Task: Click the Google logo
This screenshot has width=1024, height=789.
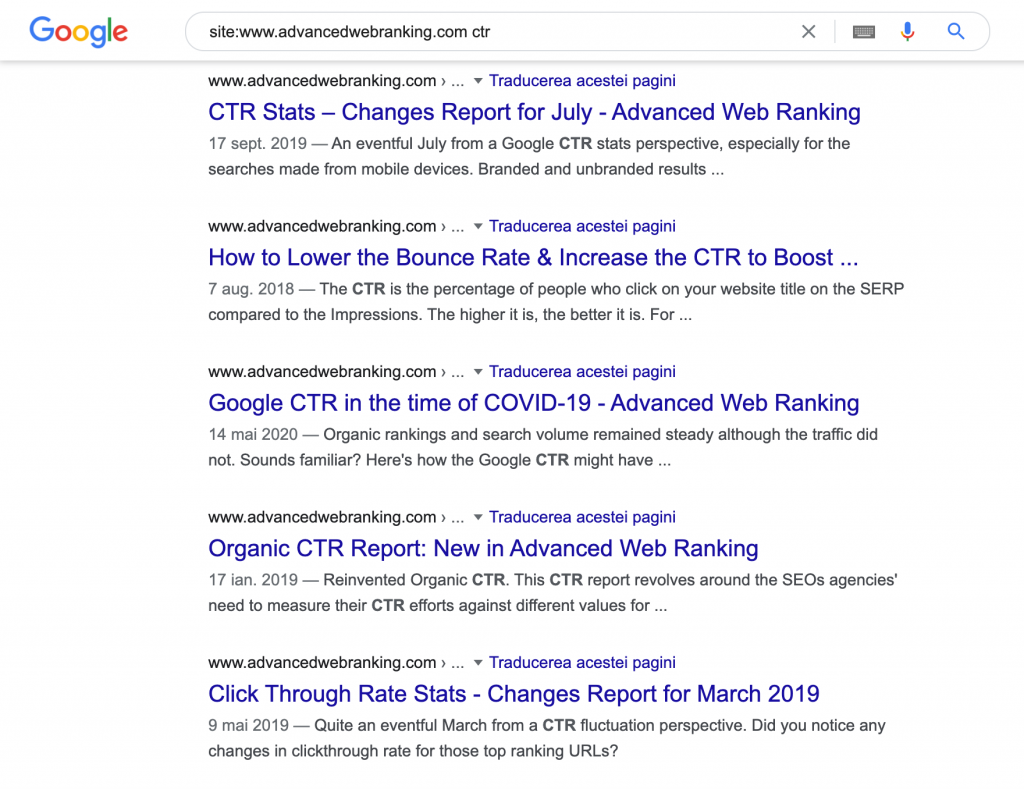Action: coord(78,32)
